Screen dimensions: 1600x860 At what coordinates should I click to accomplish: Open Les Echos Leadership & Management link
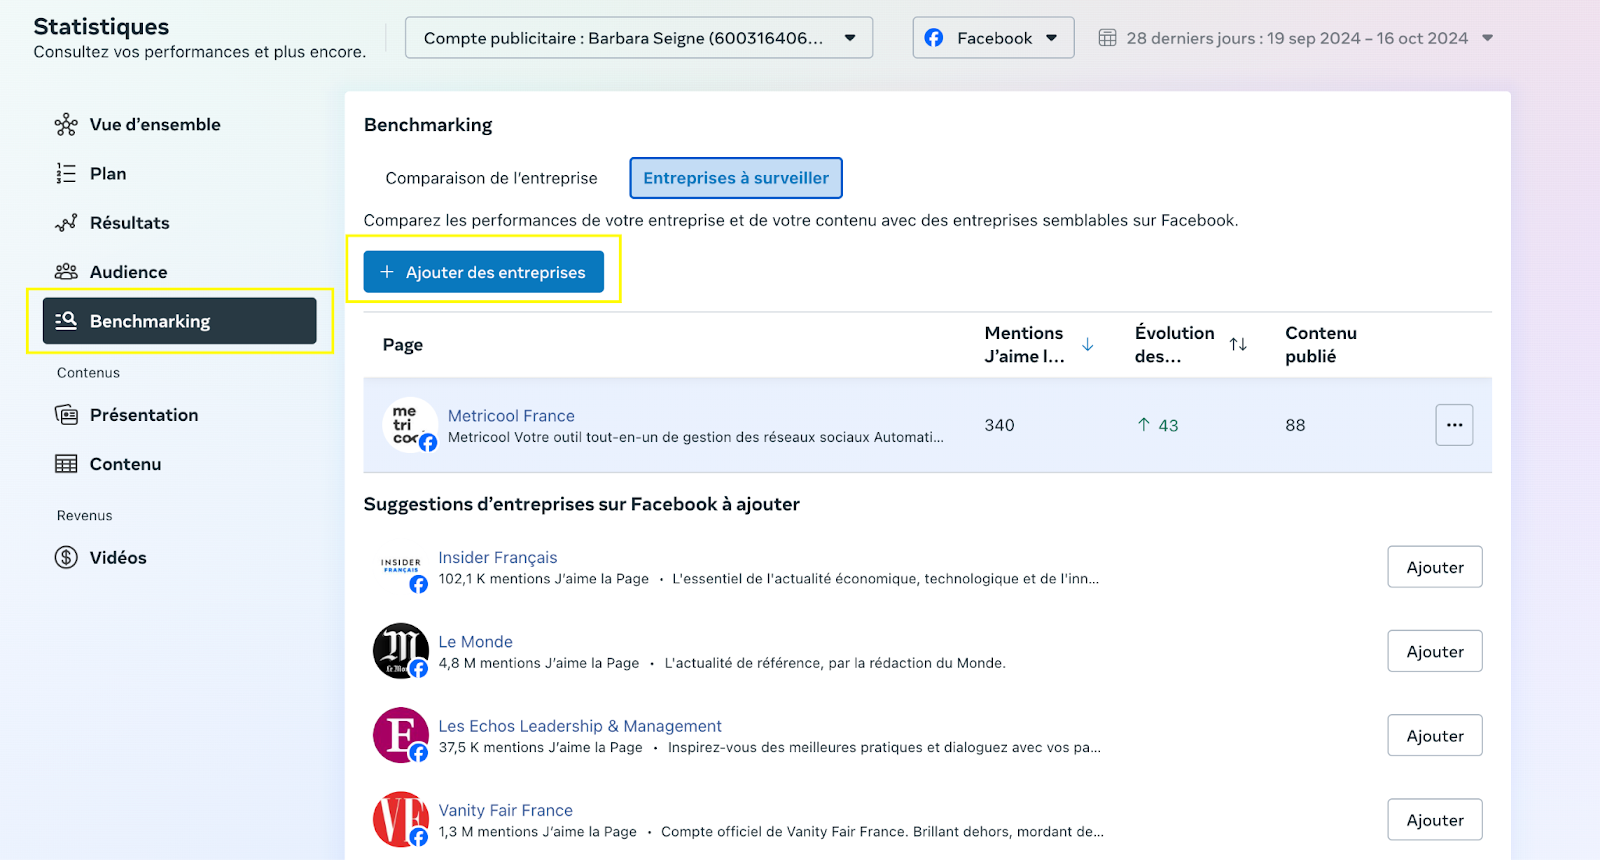pyautogui.click(x=580, y=726)
